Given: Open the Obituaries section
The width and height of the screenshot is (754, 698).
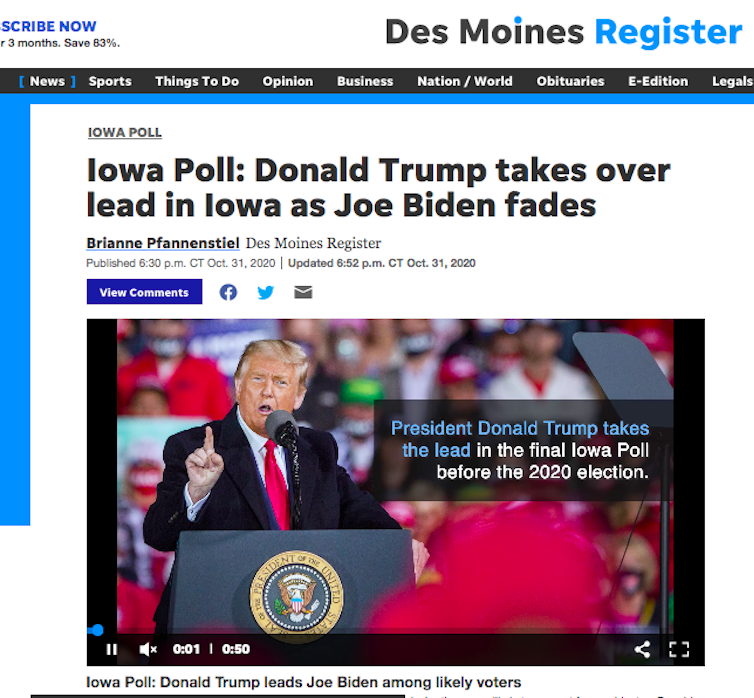Looking at the screenshot, I should pyautogui.click(x=570, y=81).
